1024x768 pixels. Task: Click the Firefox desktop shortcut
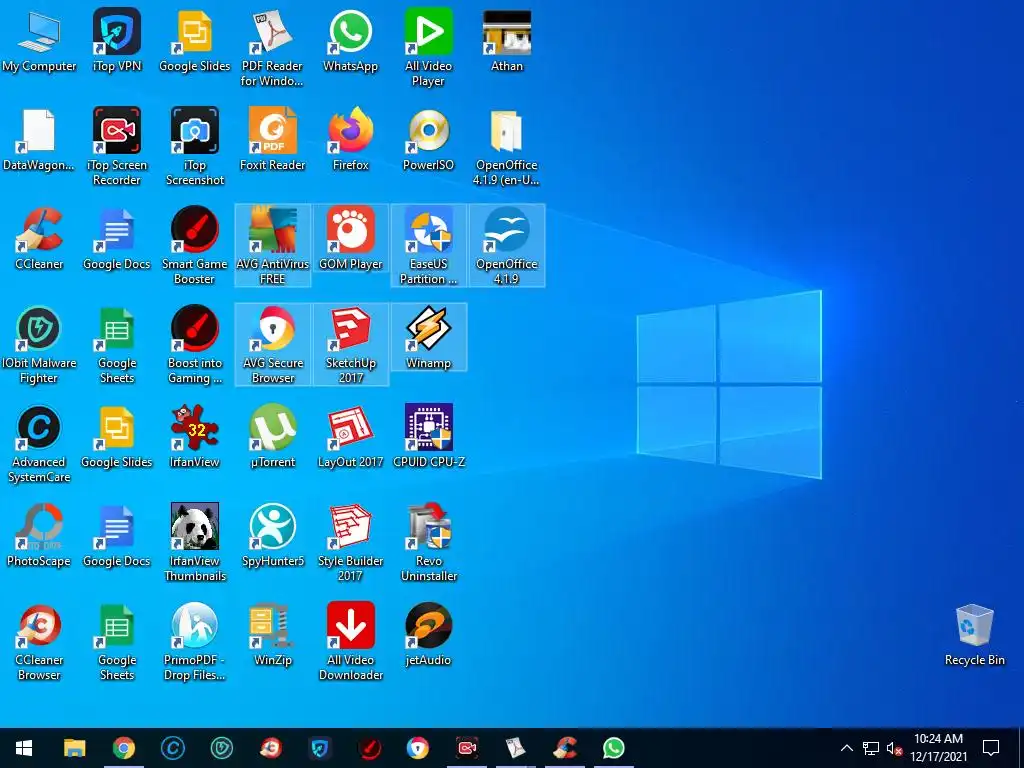point(351,140)
